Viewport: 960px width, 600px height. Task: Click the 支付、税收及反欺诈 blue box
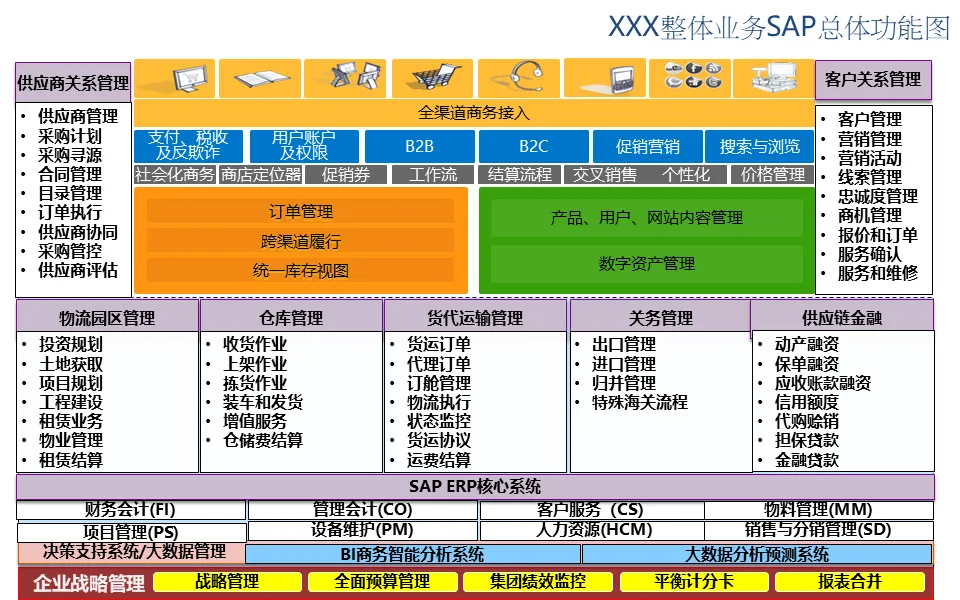click(x=188, y=146)
